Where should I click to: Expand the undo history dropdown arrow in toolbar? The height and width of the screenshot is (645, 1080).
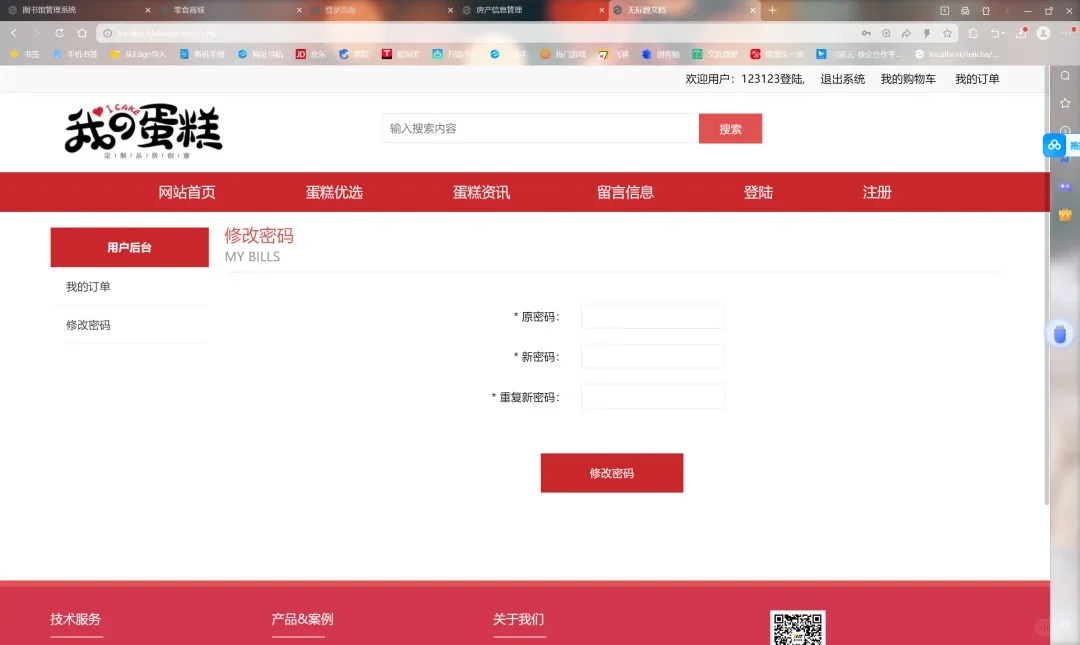[1003, 33]
